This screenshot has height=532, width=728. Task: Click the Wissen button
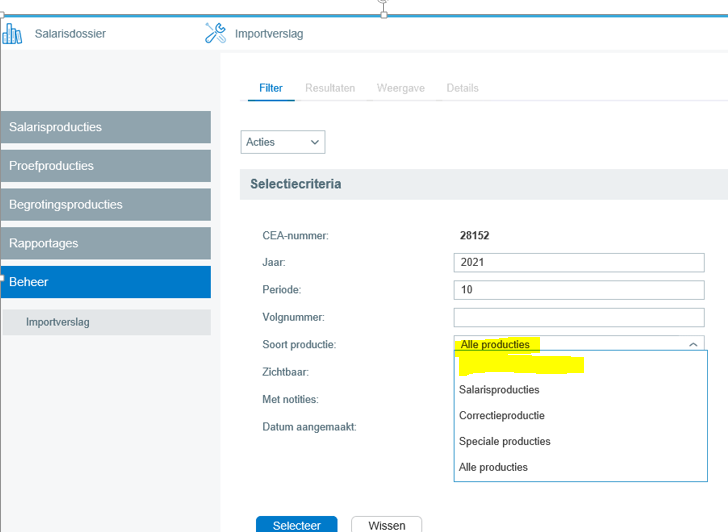coord(387,525)
